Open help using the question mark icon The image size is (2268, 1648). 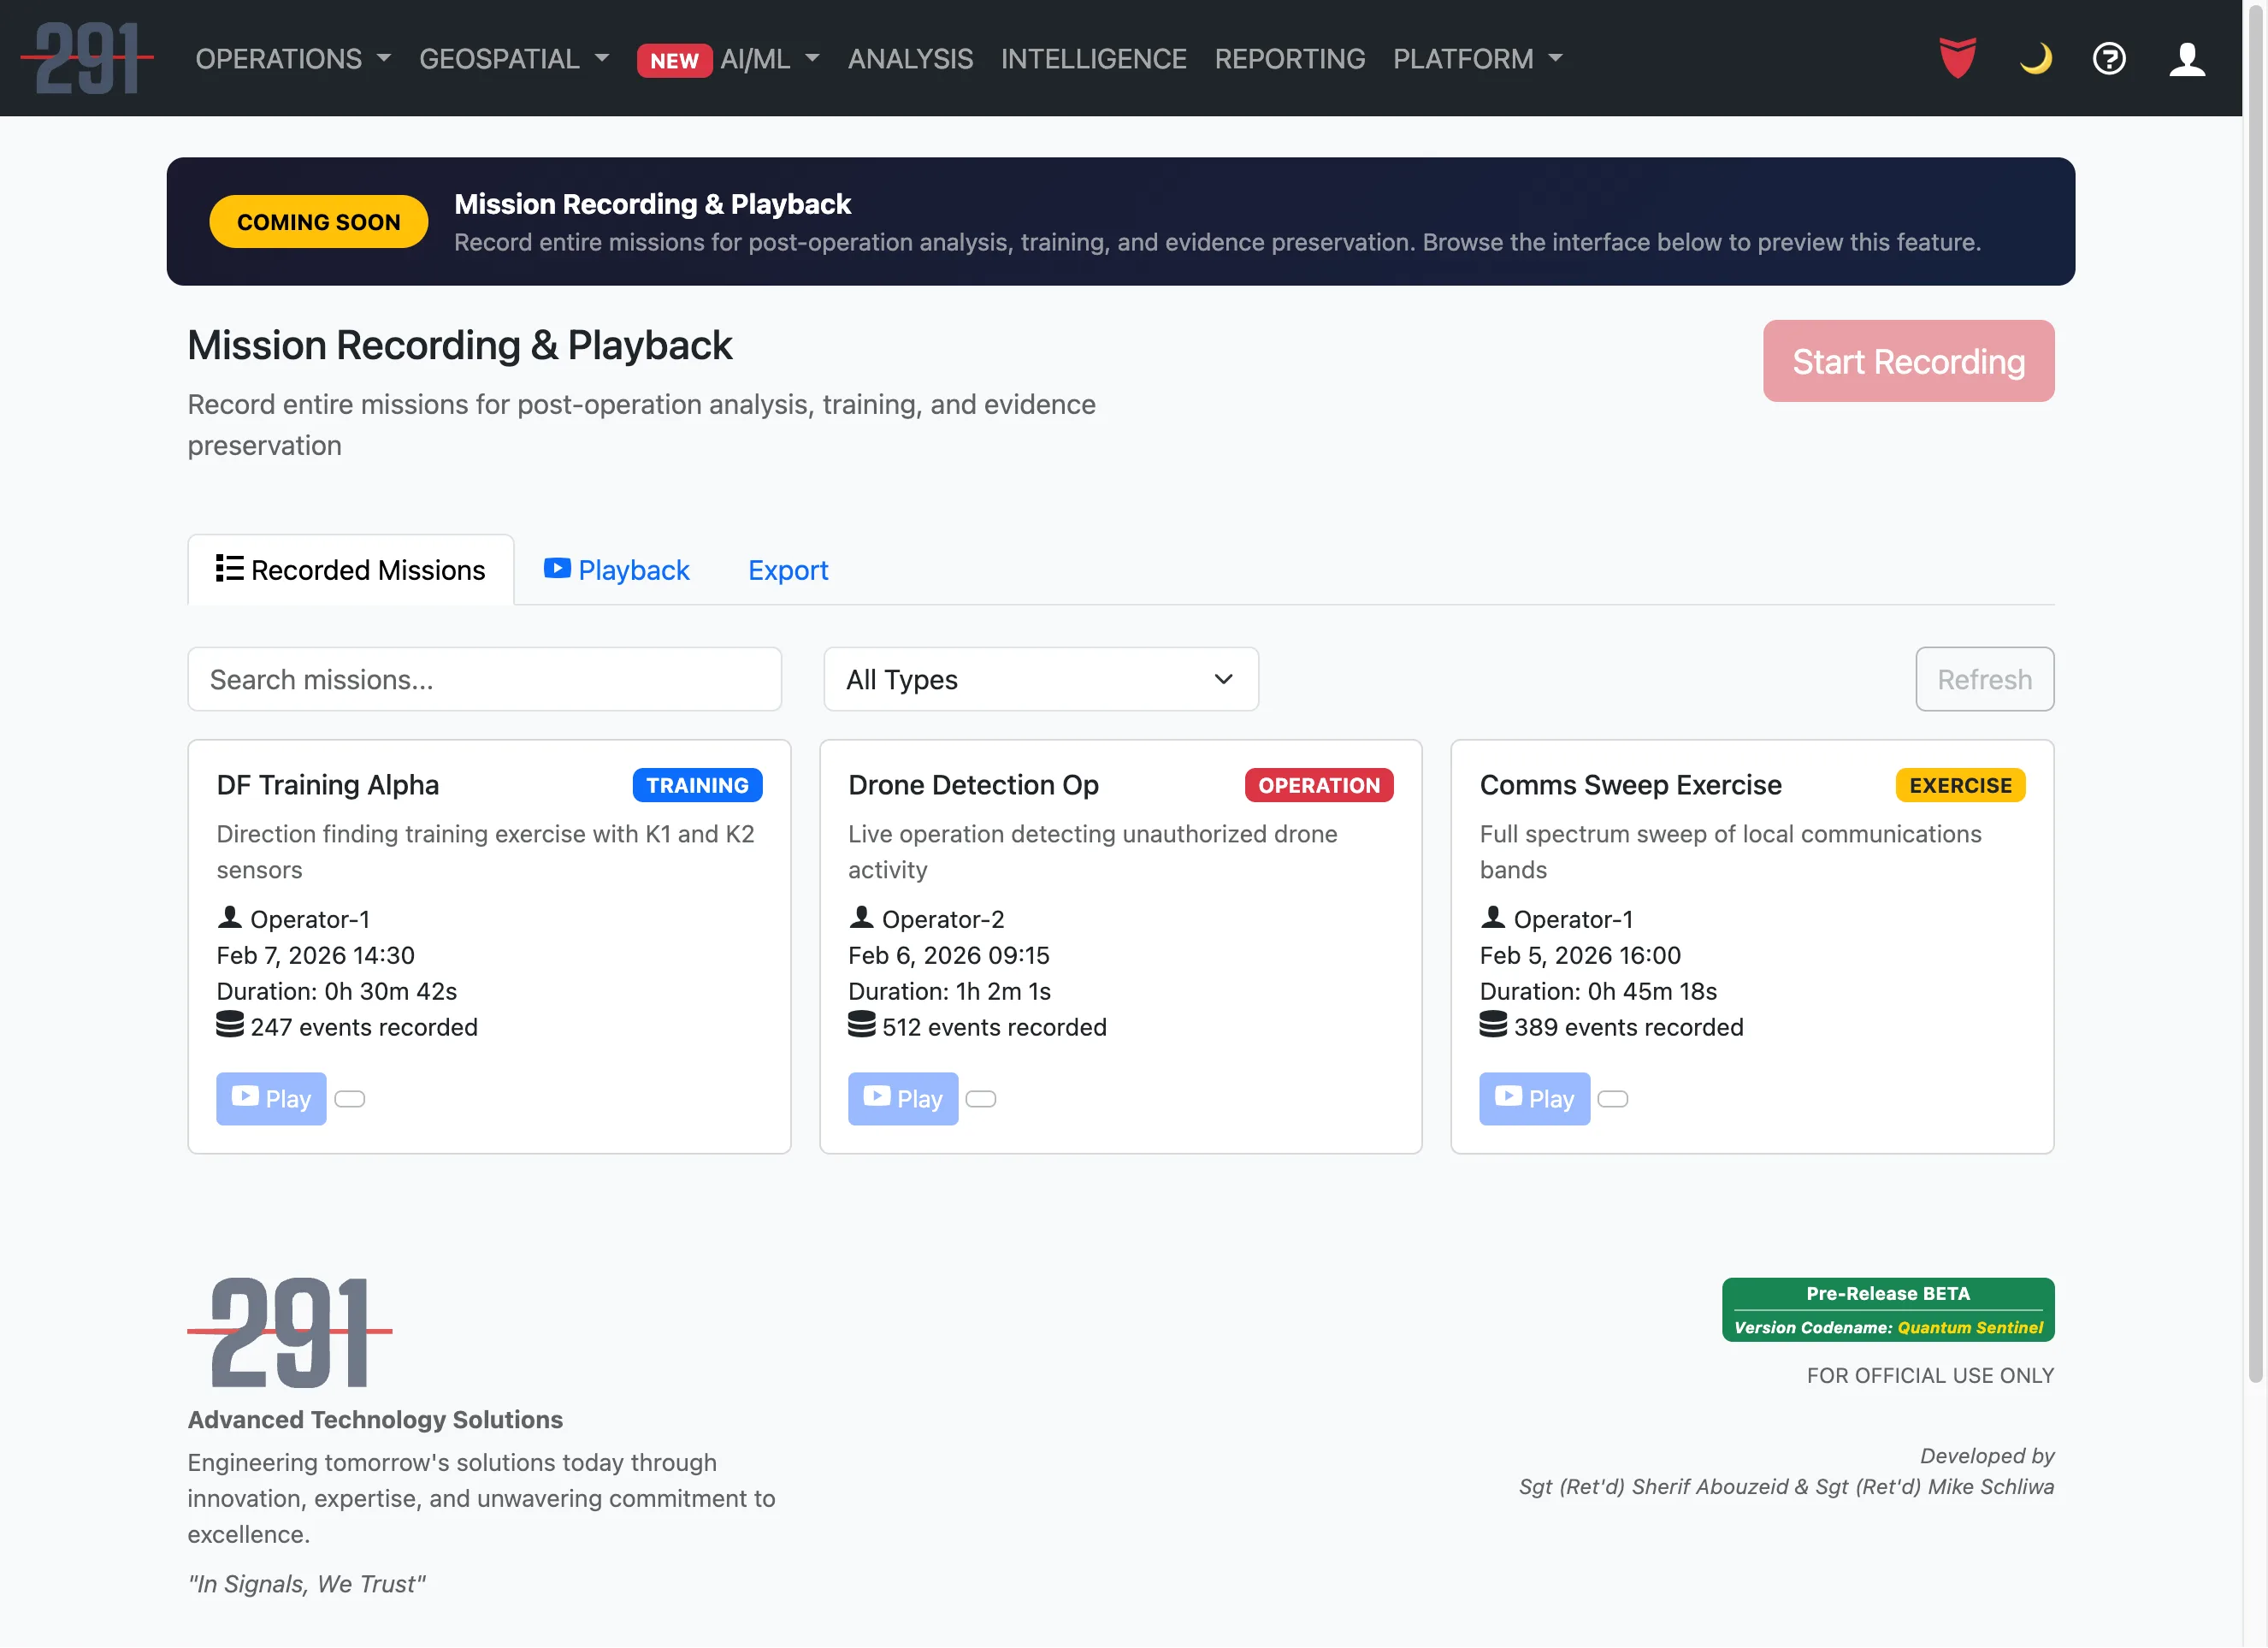coord(2110,59)
